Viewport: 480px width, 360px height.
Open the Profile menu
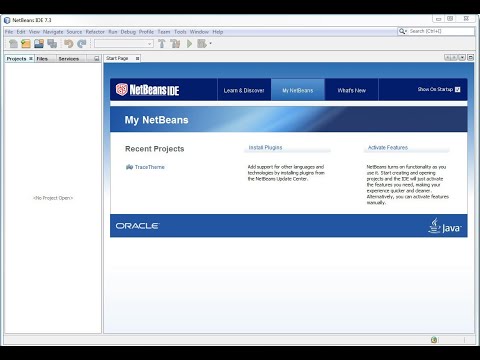click(x=146, y=32)
